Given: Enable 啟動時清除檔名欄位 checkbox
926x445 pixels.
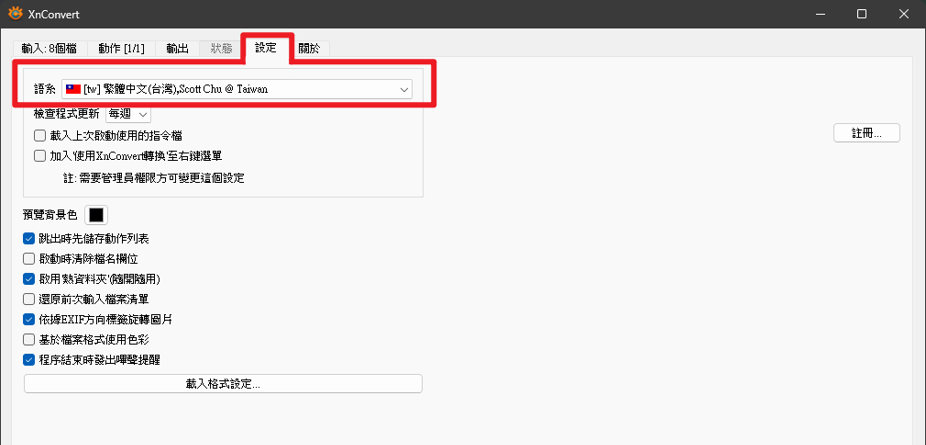Looking at the screenshot, I should coord(29,259).
